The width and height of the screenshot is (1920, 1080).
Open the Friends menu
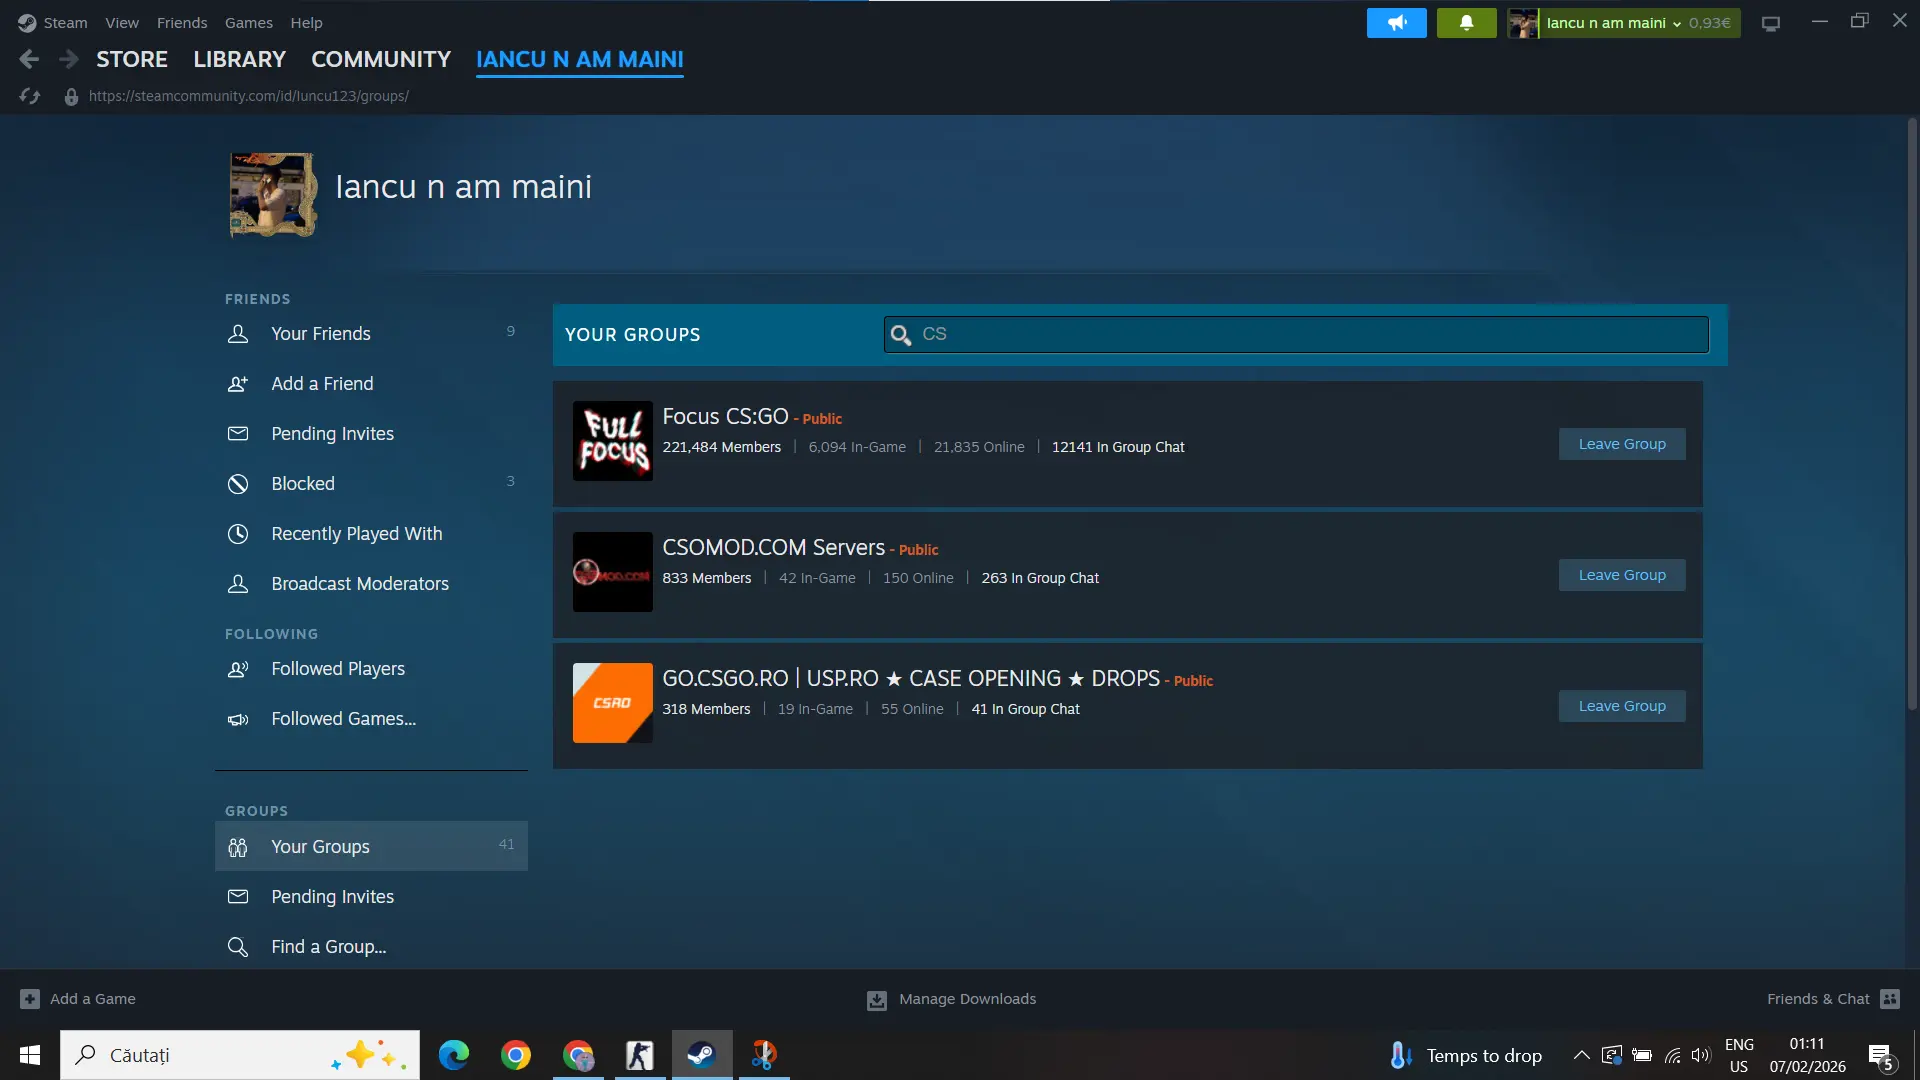click(182, 22)
